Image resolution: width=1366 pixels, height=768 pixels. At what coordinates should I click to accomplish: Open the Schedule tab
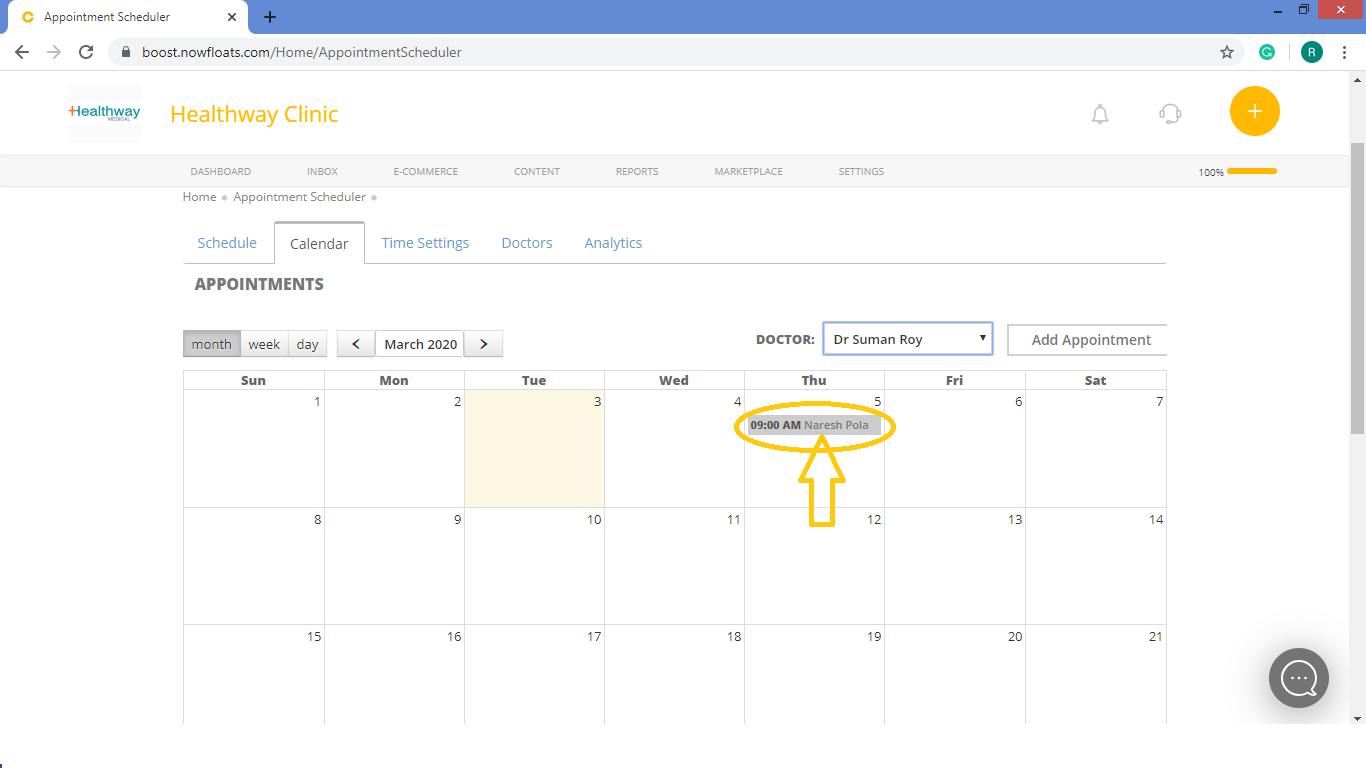[x=227, y=243]
